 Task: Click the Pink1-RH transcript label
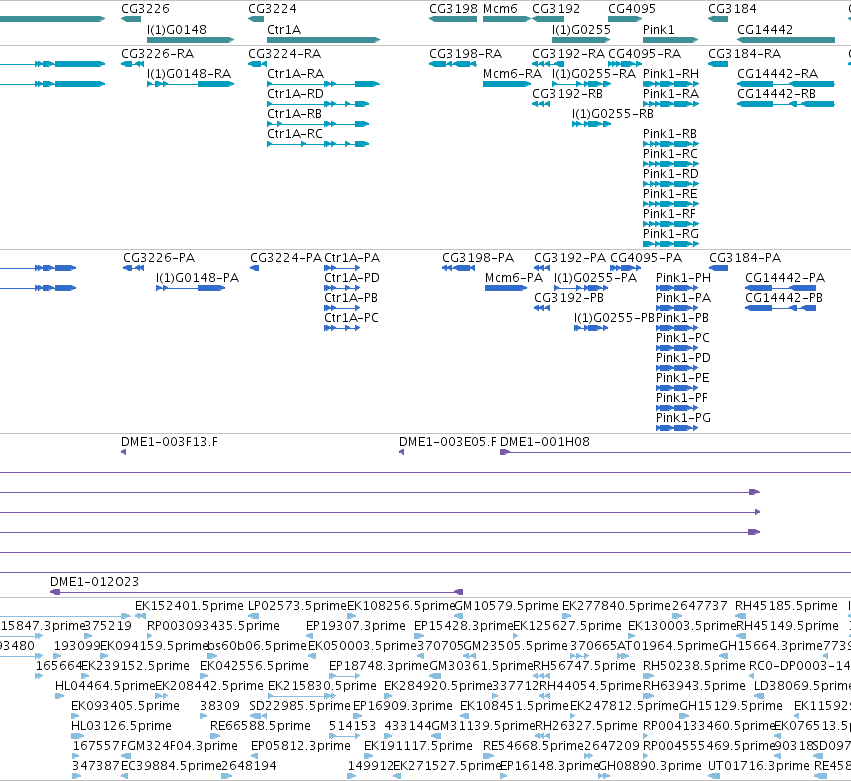(x=671, y=74)
